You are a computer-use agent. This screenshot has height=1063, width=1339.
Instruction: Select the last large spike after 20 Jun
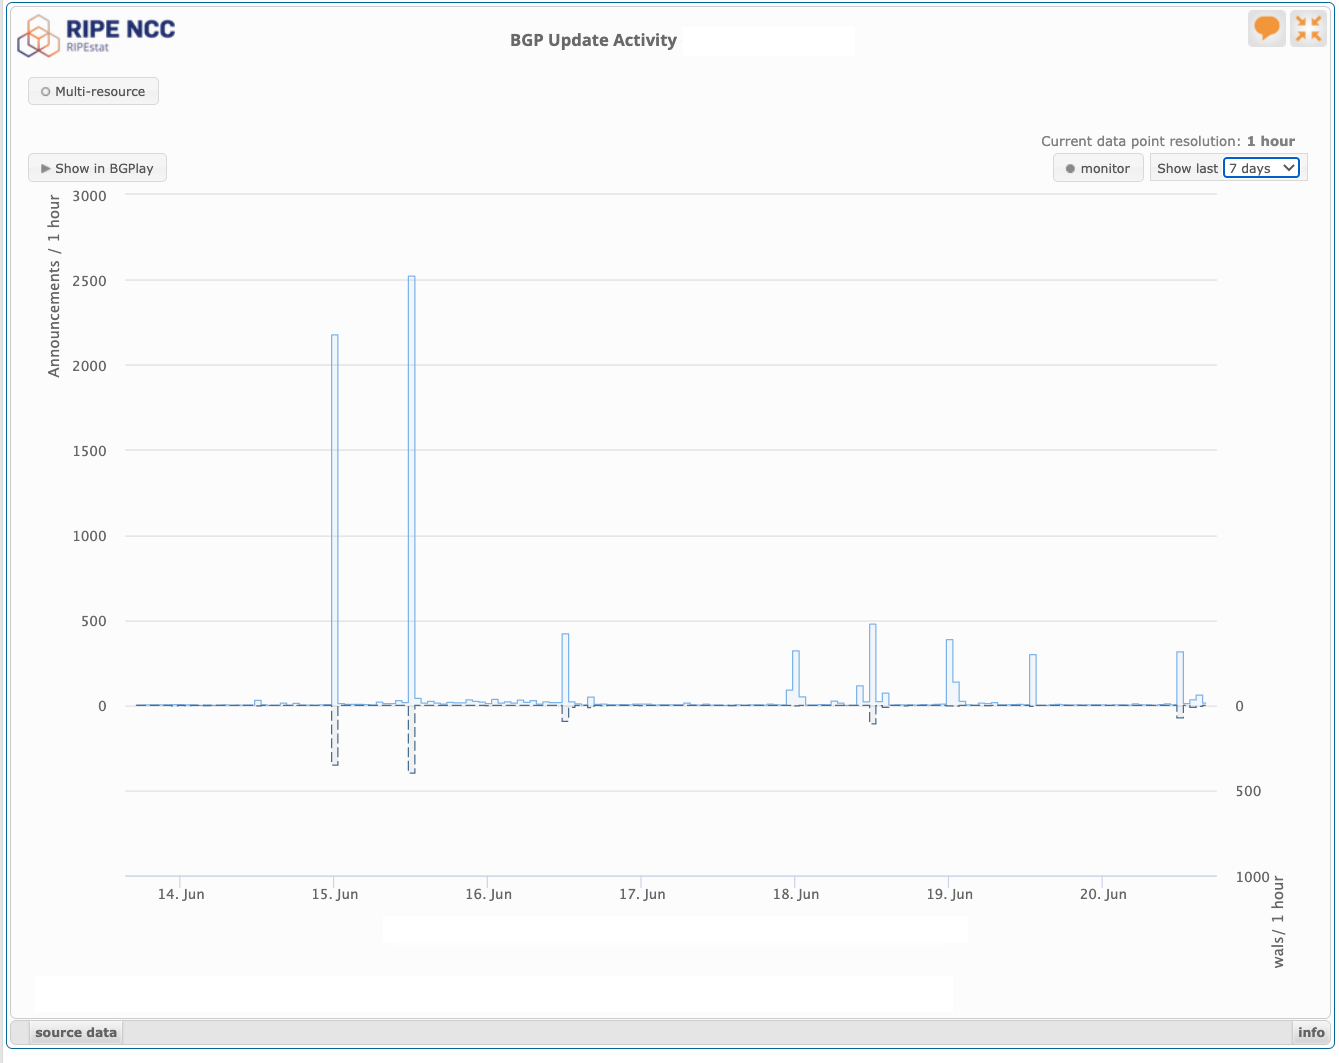pyautogui.click(x=1180, y=678)
